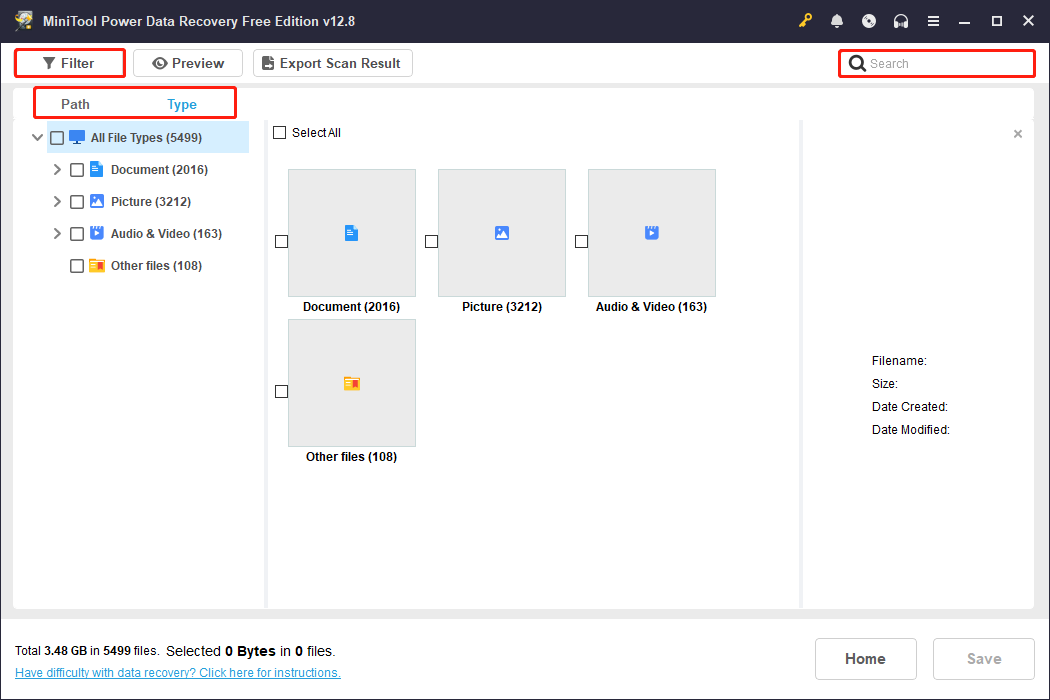Expand the Document tree item
This screenshot has width=1050, height=700.
[57, 169]
